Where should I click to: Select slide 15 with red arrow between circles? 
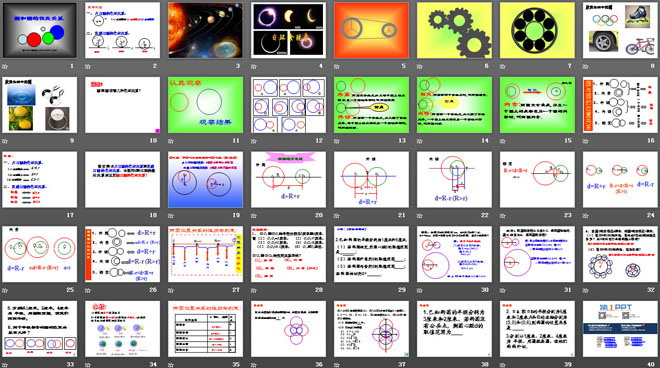pos(537,105)
